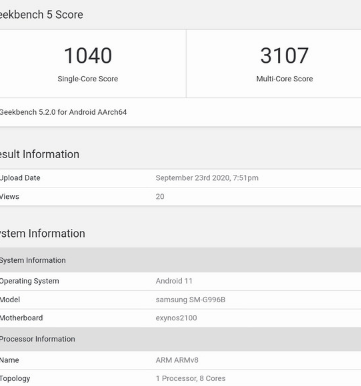Click the Views label
The height and width of the screenshot is (386, 361).
pyautogui.click(x=10, y=197)
